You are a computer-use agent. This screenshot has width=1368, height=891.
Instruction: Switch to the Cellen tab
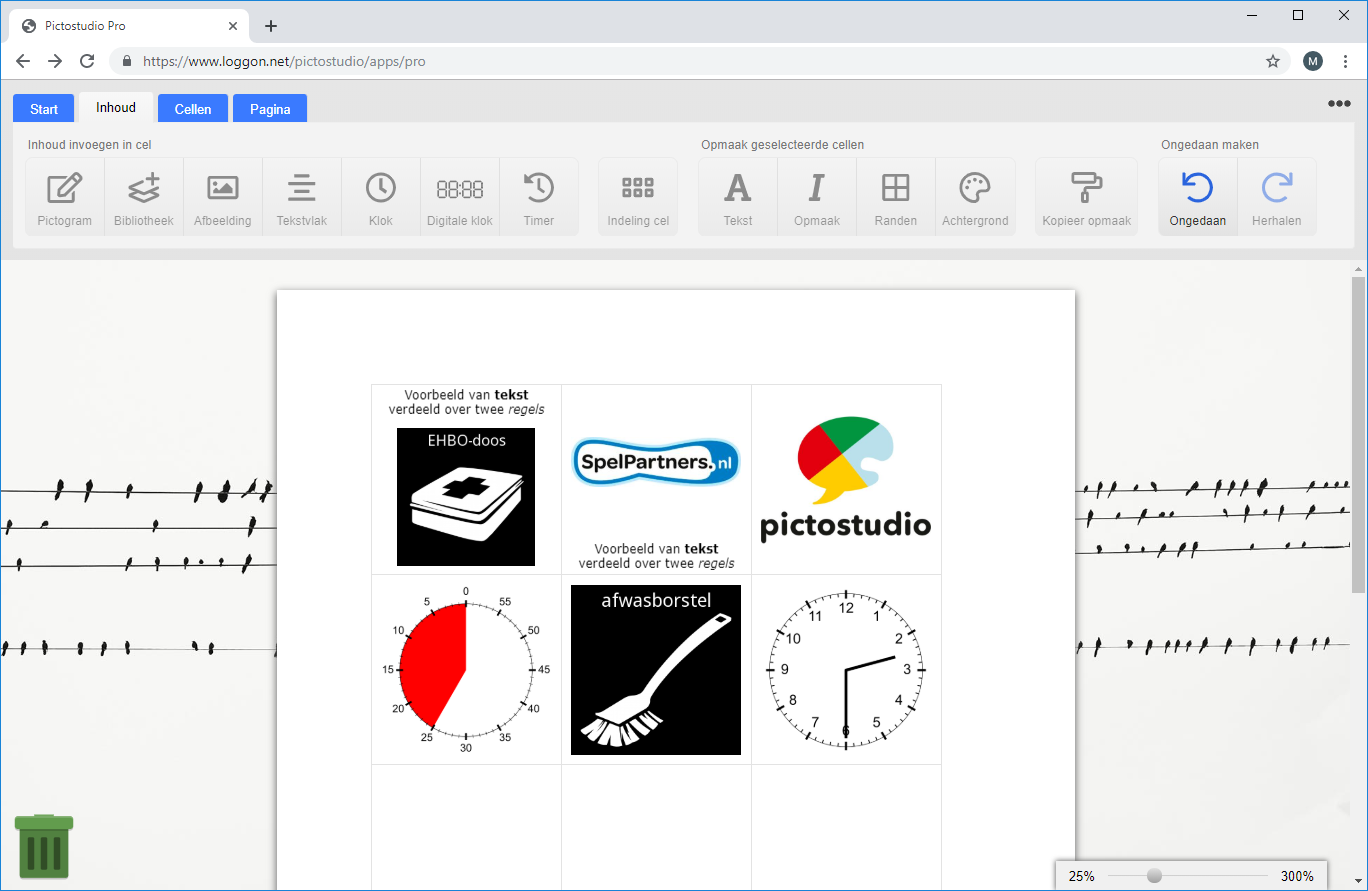(x=192, y=108)
